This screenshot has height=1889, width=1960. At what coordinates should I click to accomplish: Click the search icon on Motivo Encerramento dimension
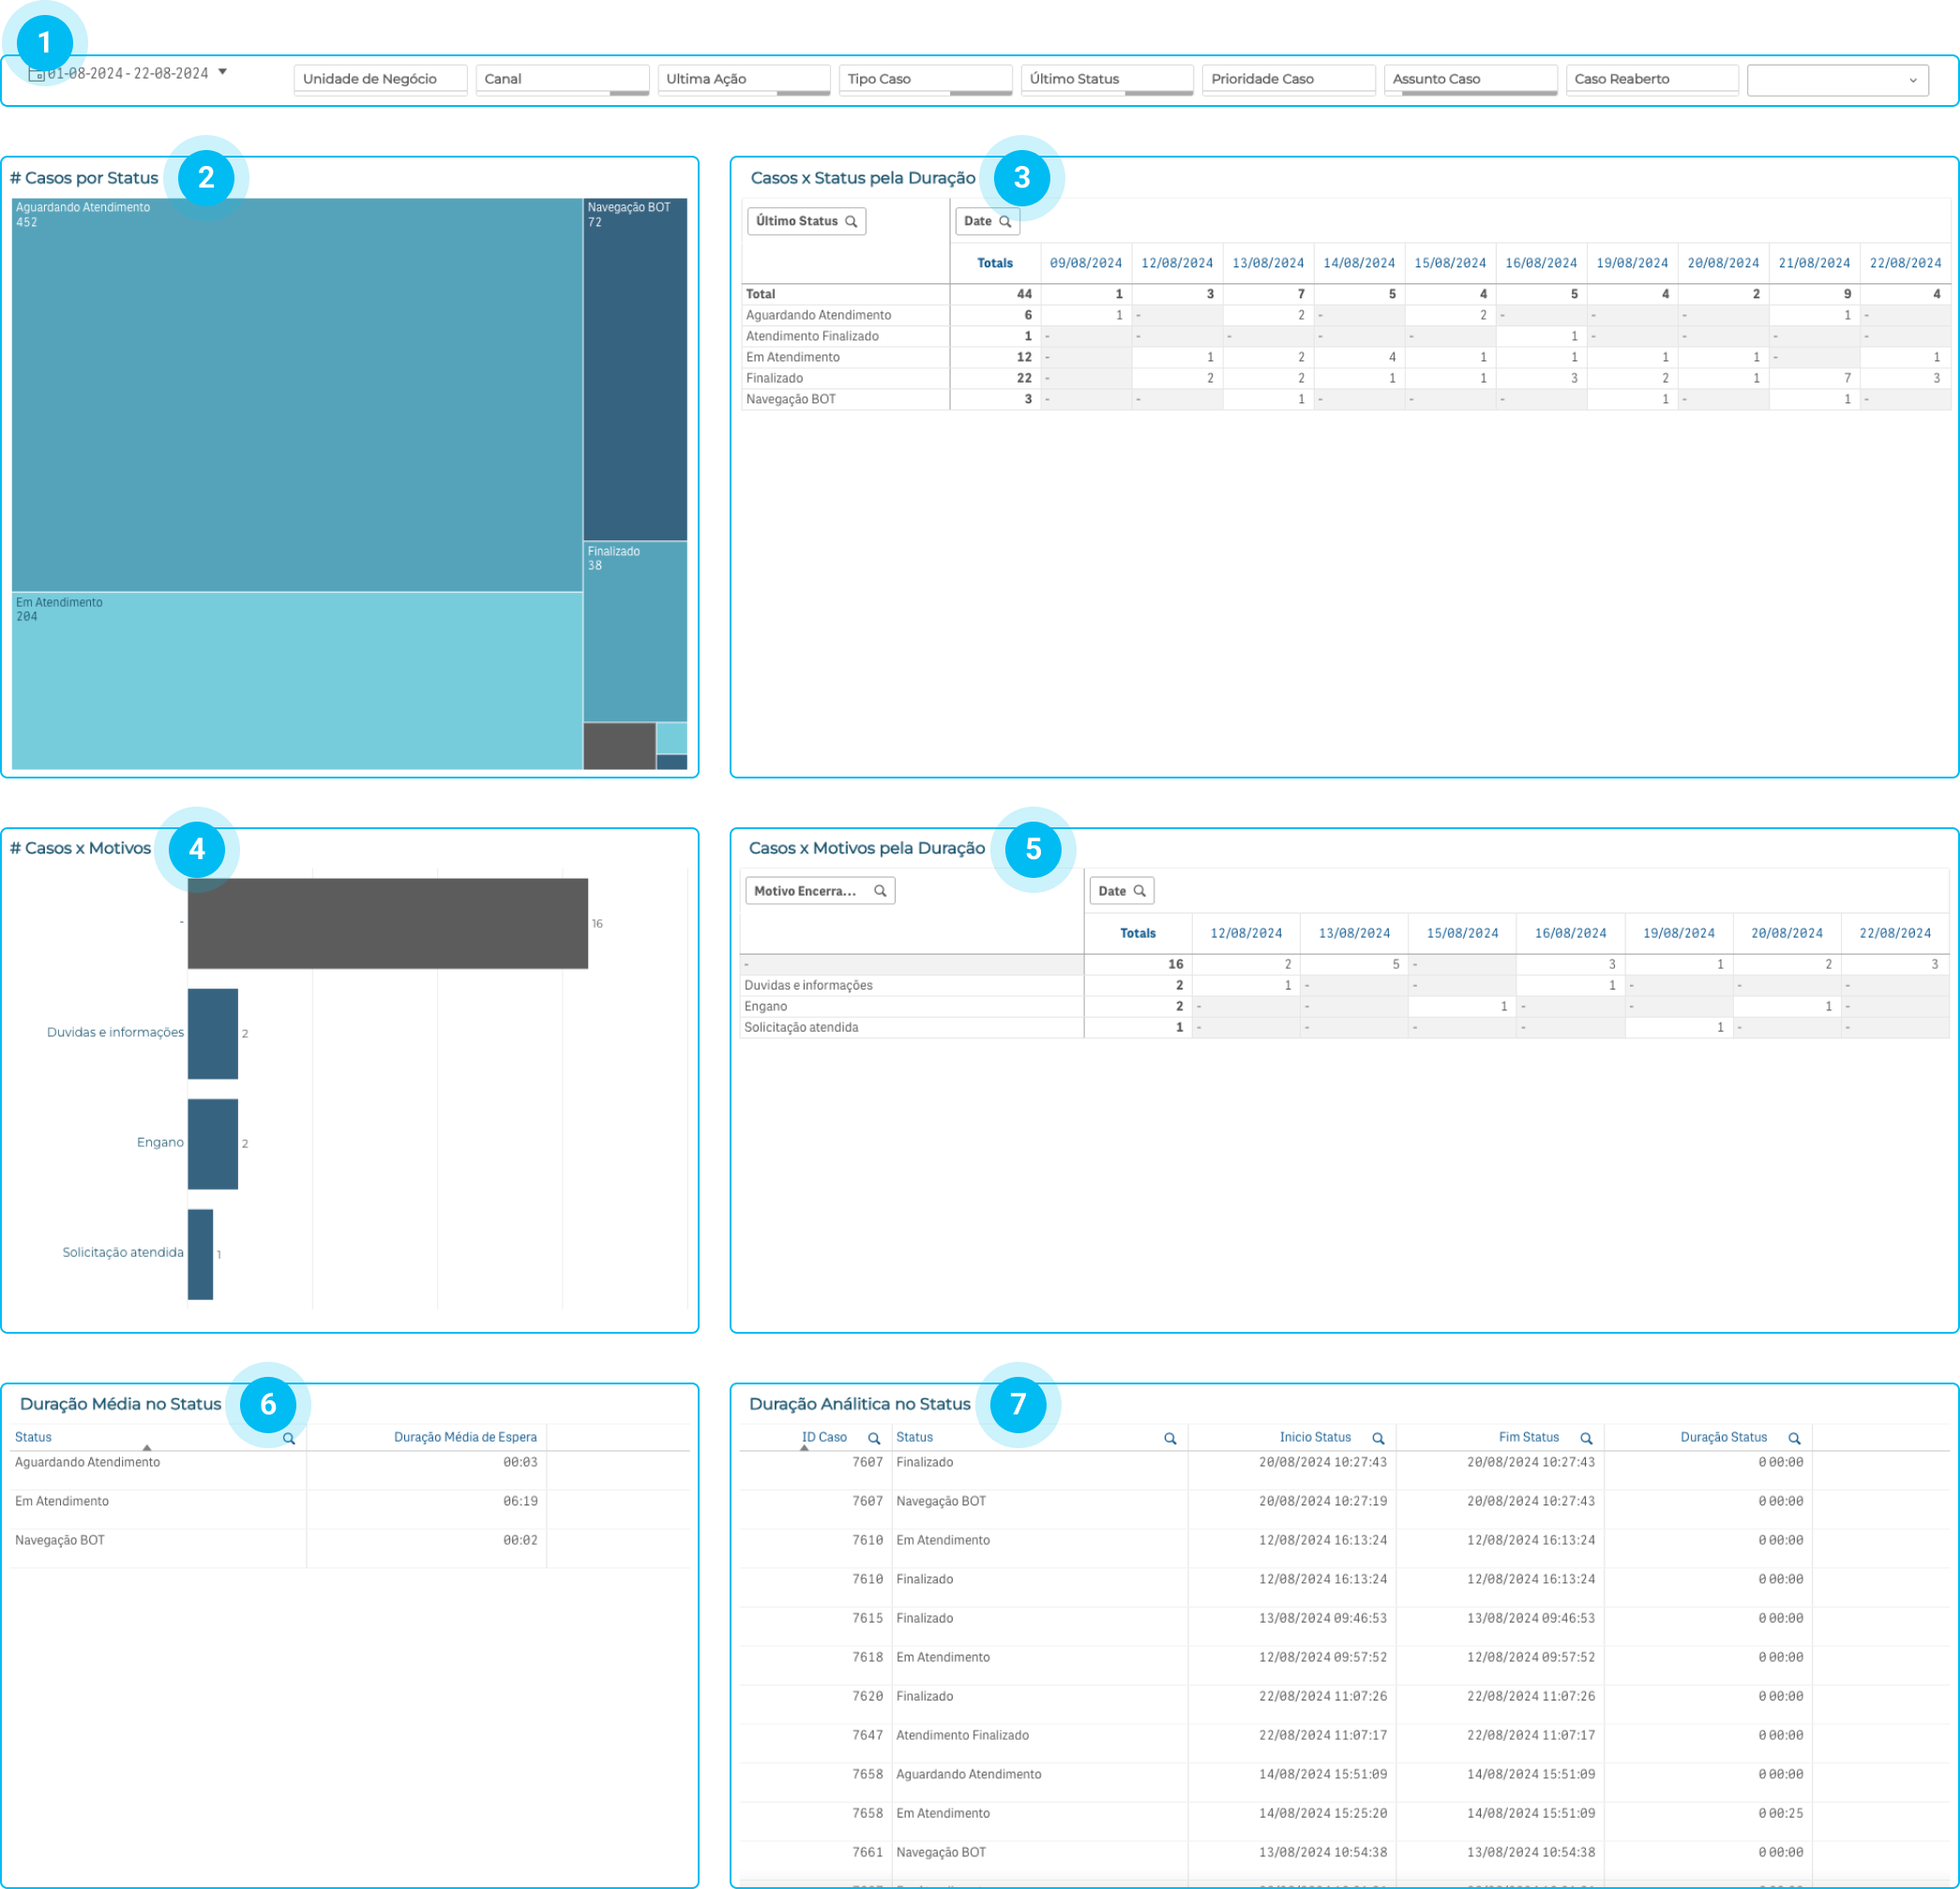(880, 891)
